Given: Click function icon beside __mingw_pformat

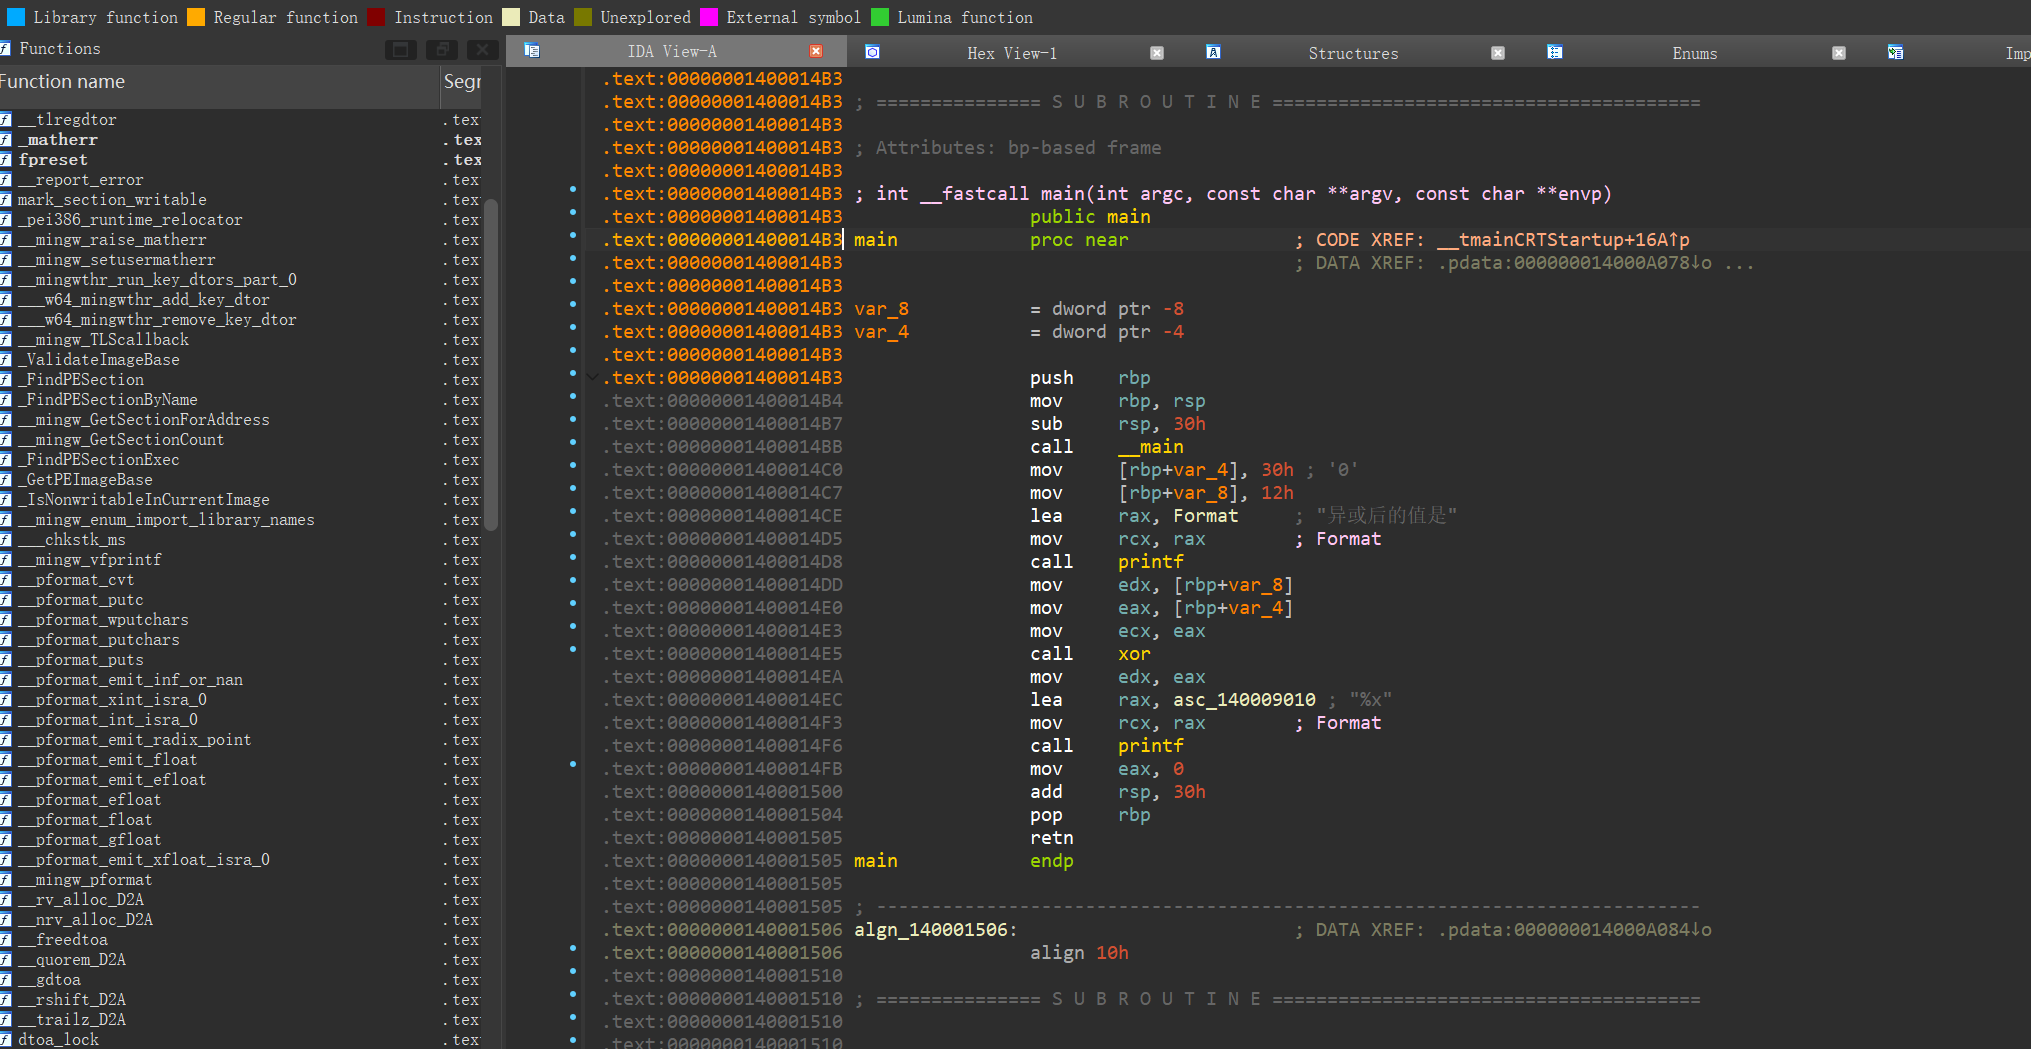Looking at the screenshot, I should [x=6, y=880].
